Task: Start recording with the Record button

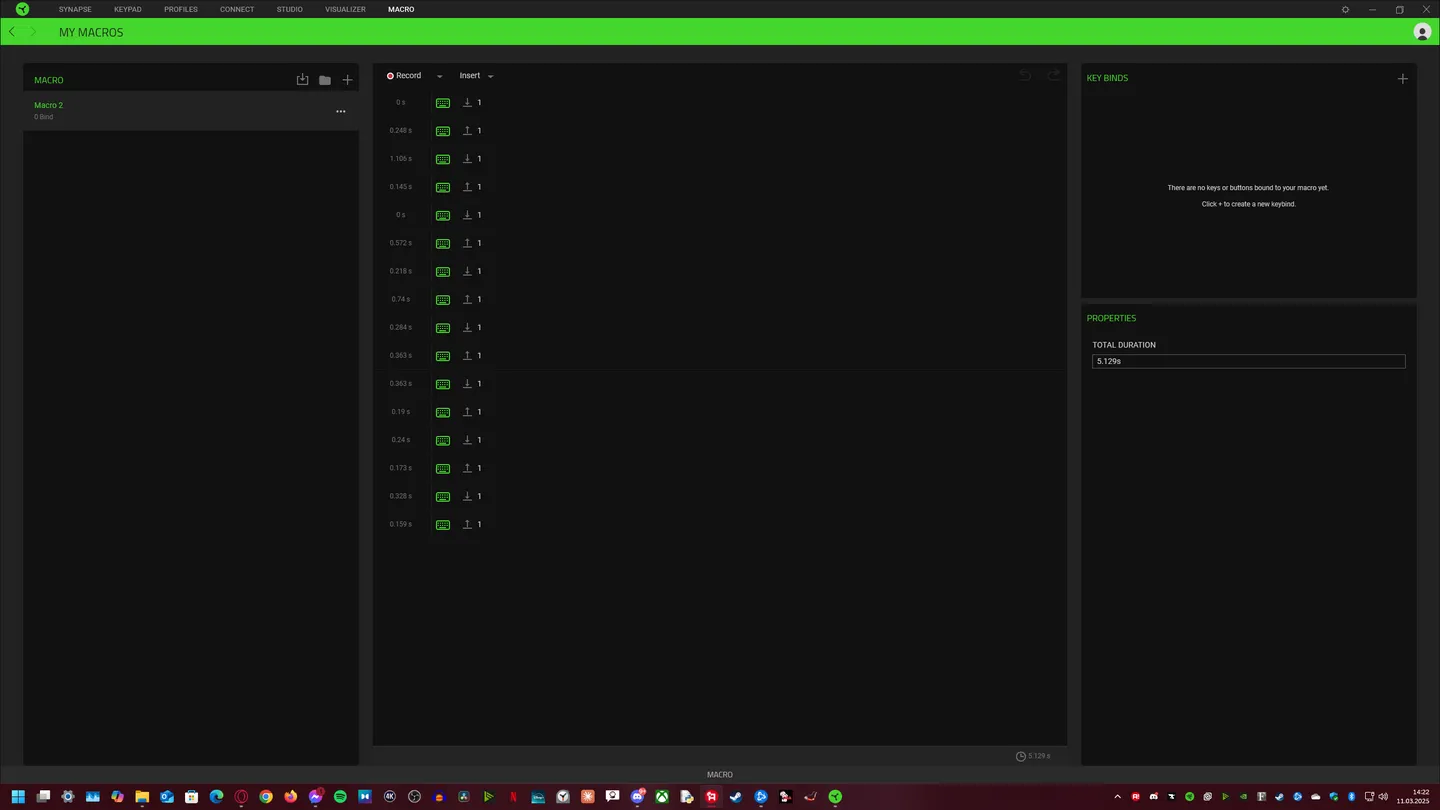Action: click(404, 76)
